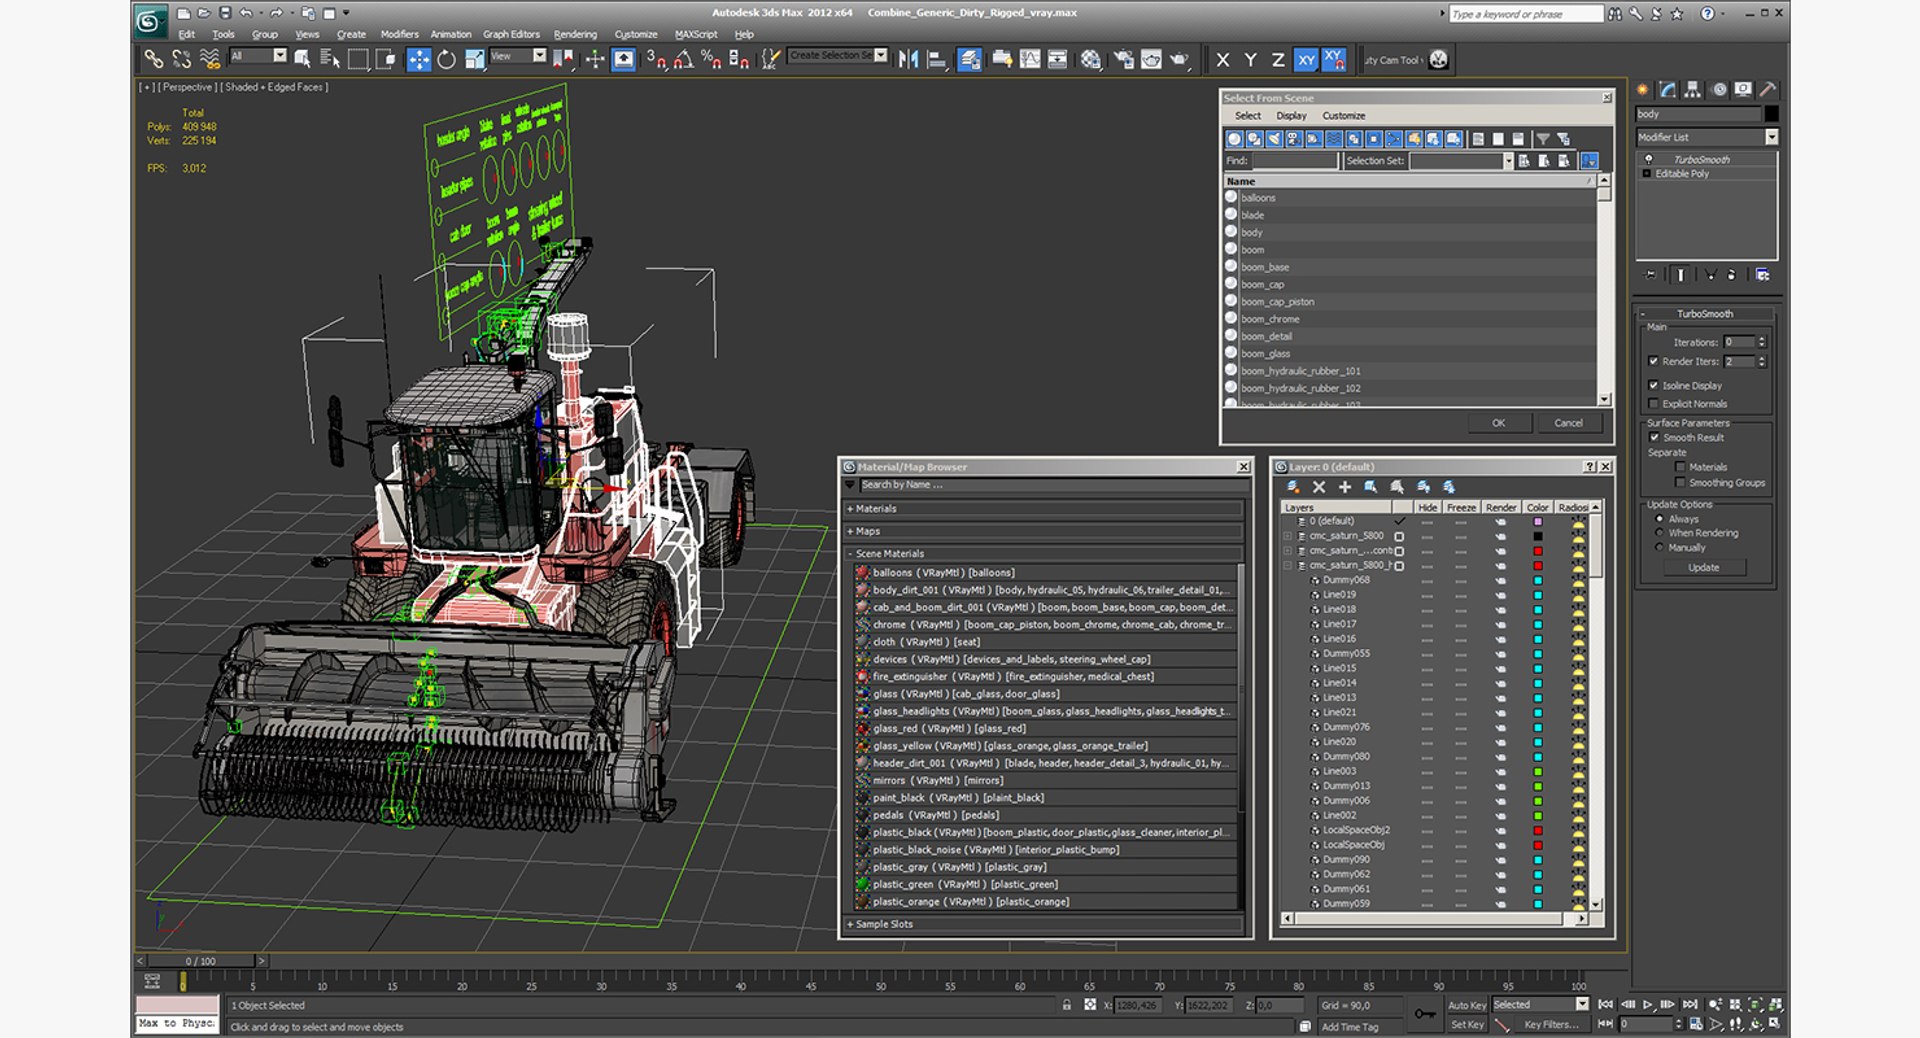Open the Modifier List dropdown
1920x1038 pixels.
[x=1771, y=137]
